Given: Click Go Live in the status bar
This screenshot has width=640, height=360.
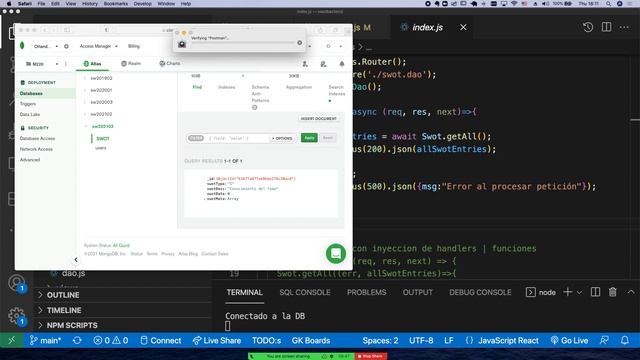Looking at the screenshot, I should (569, 340).
